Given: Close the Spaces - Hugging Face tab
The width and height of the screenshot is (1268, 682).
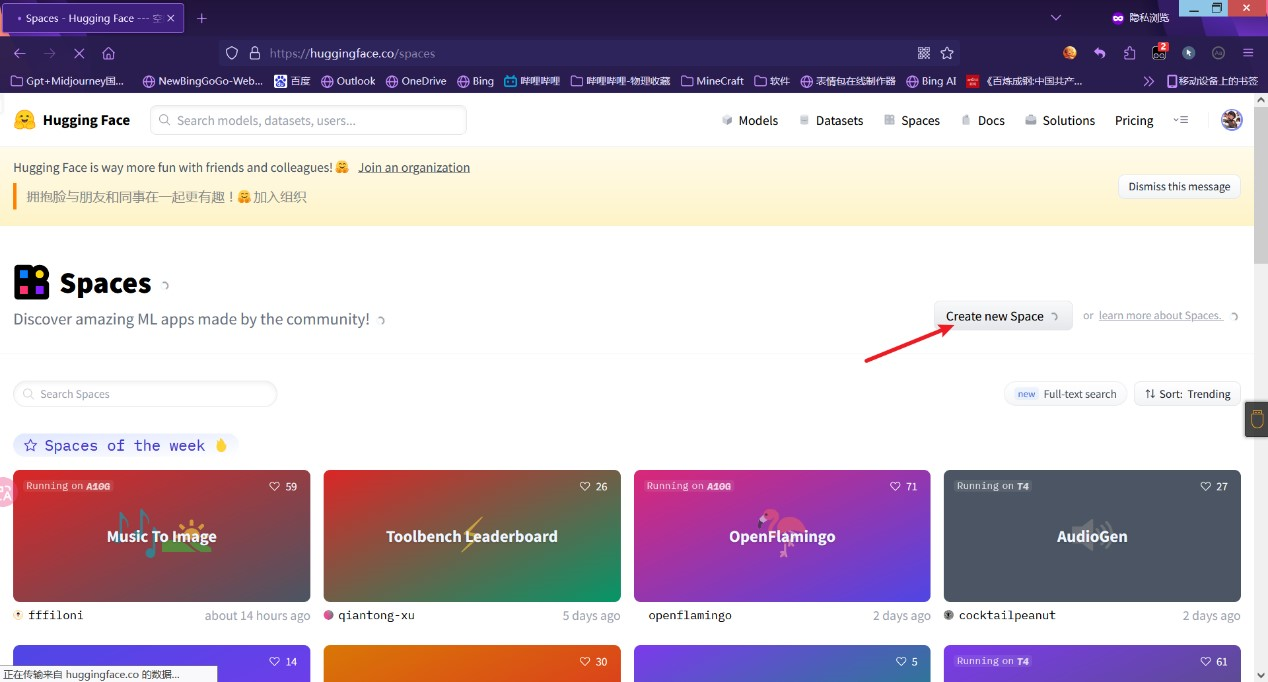Looking at the screenshot, I should point(171,18).
